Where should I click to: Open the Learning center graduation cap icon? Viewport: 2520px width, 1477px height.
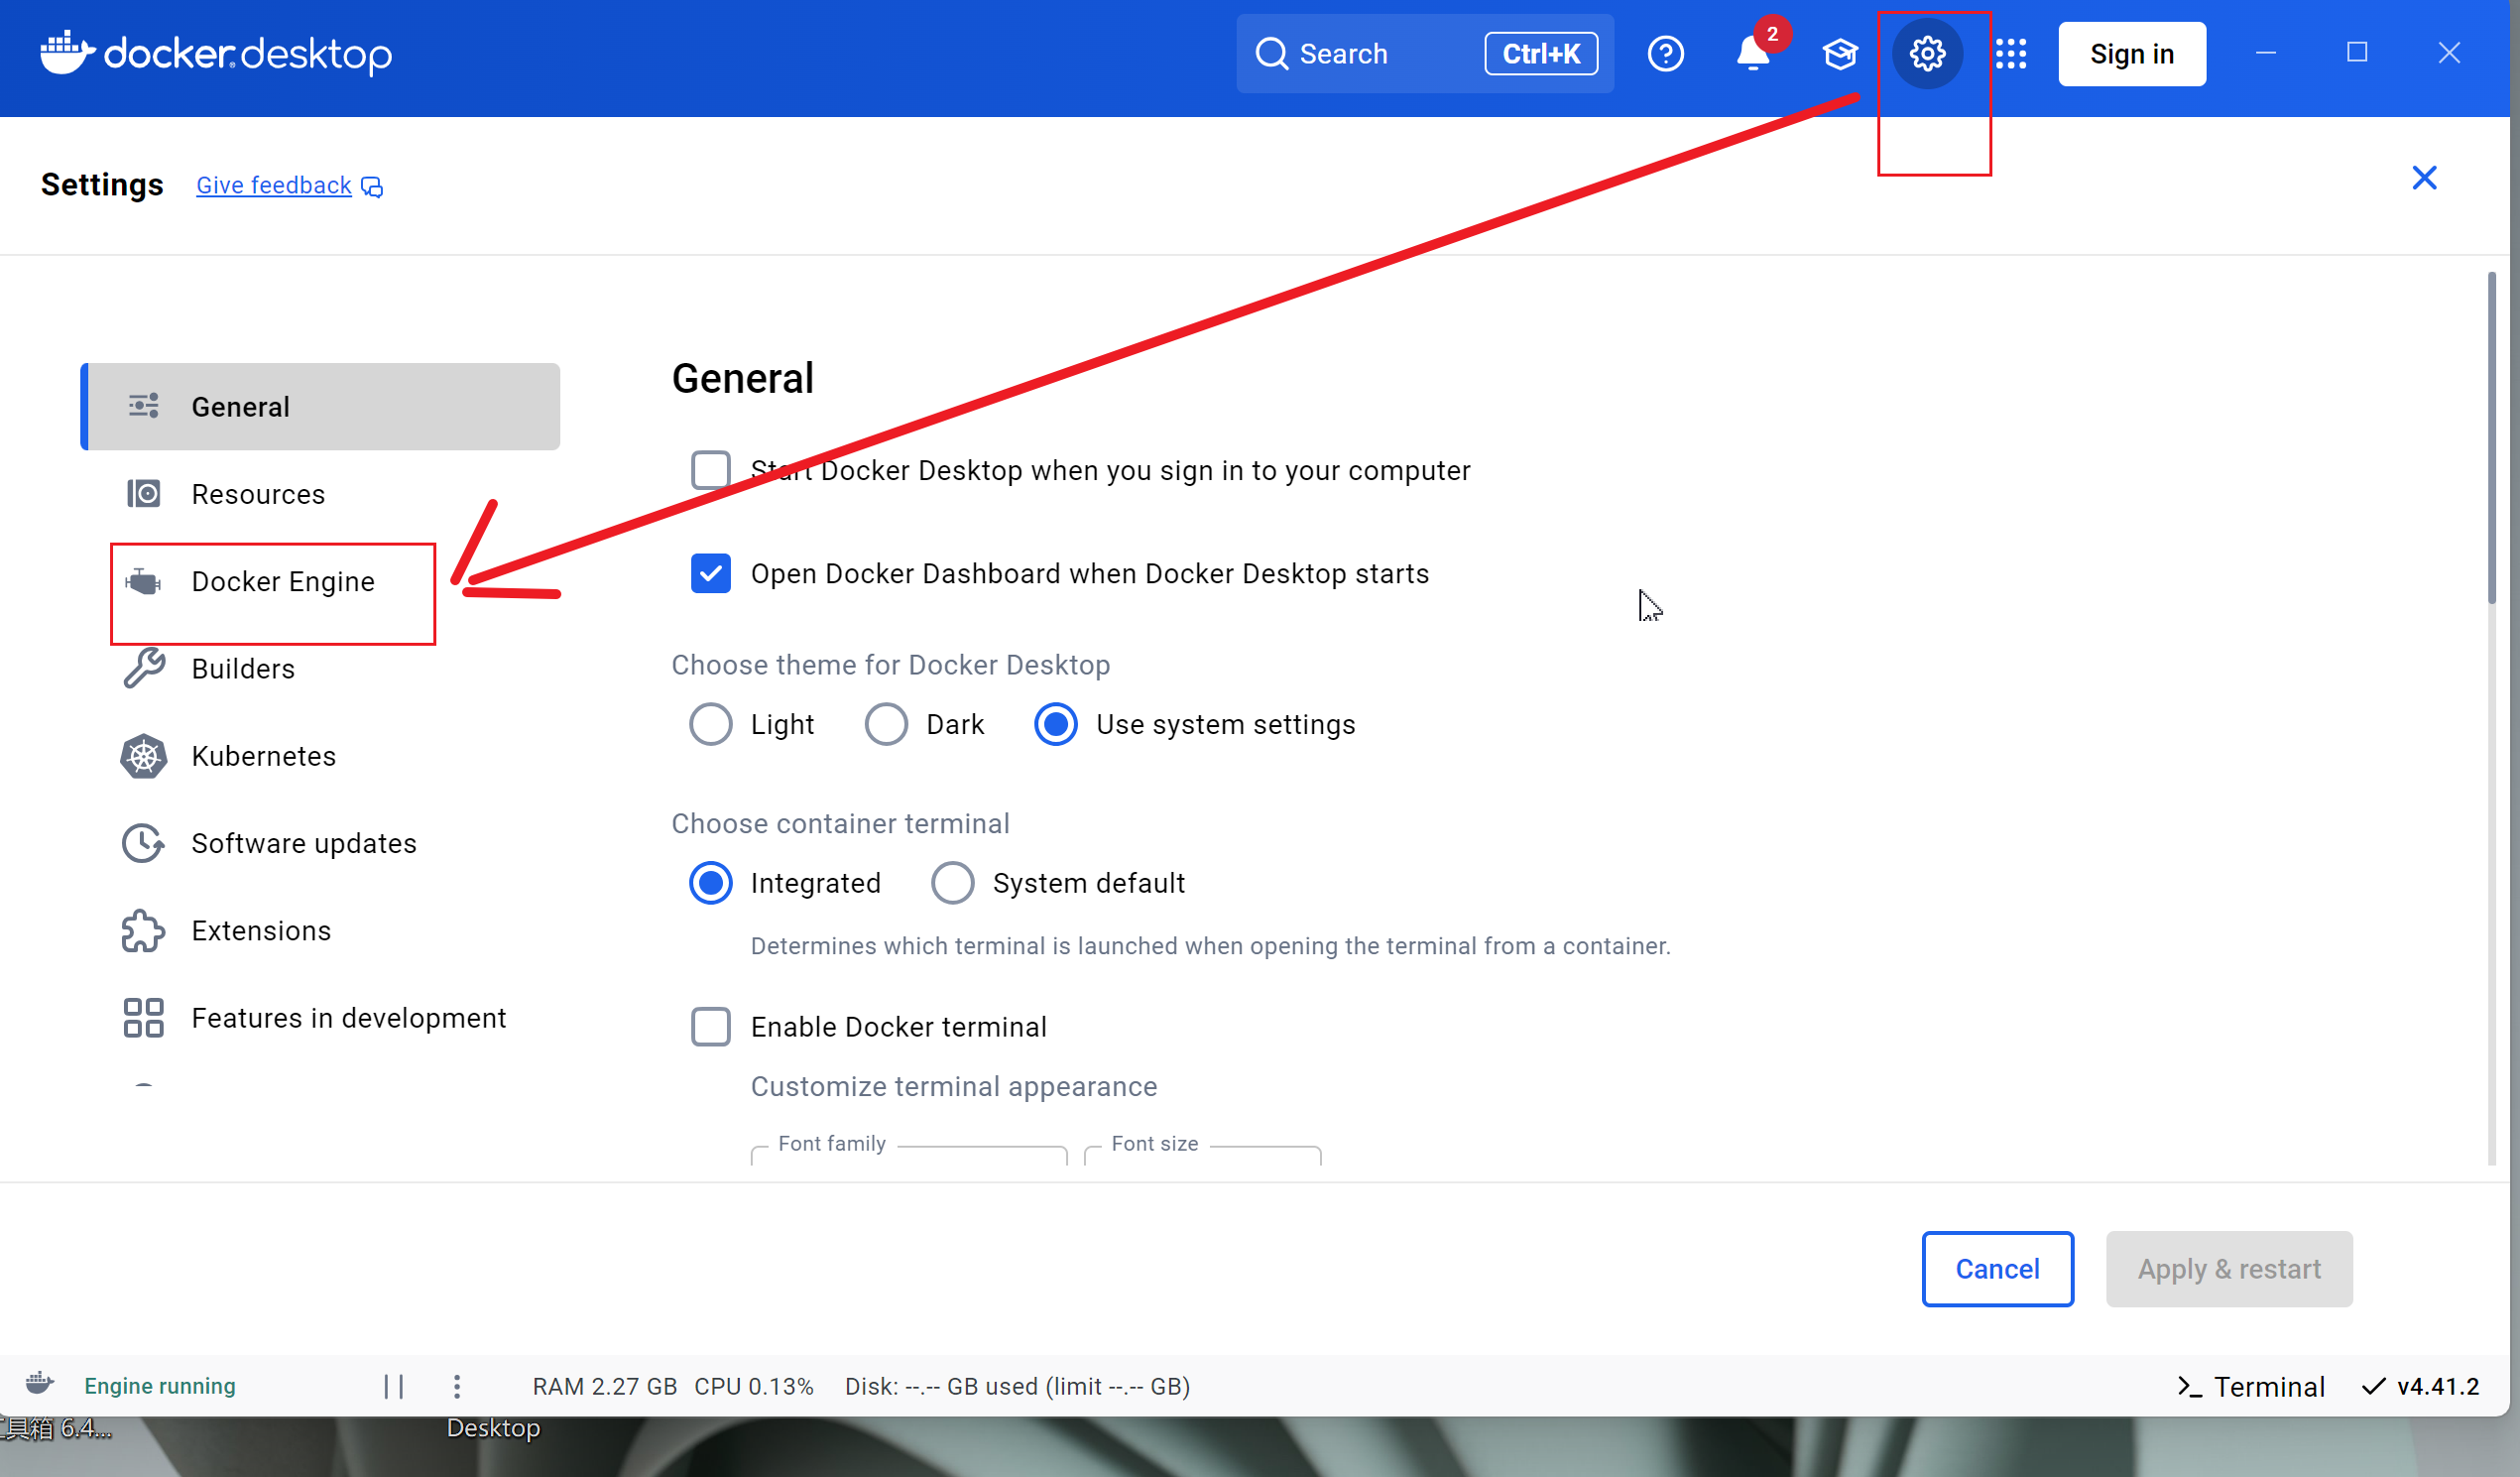pyautogui.click(x=1839, y=53)
